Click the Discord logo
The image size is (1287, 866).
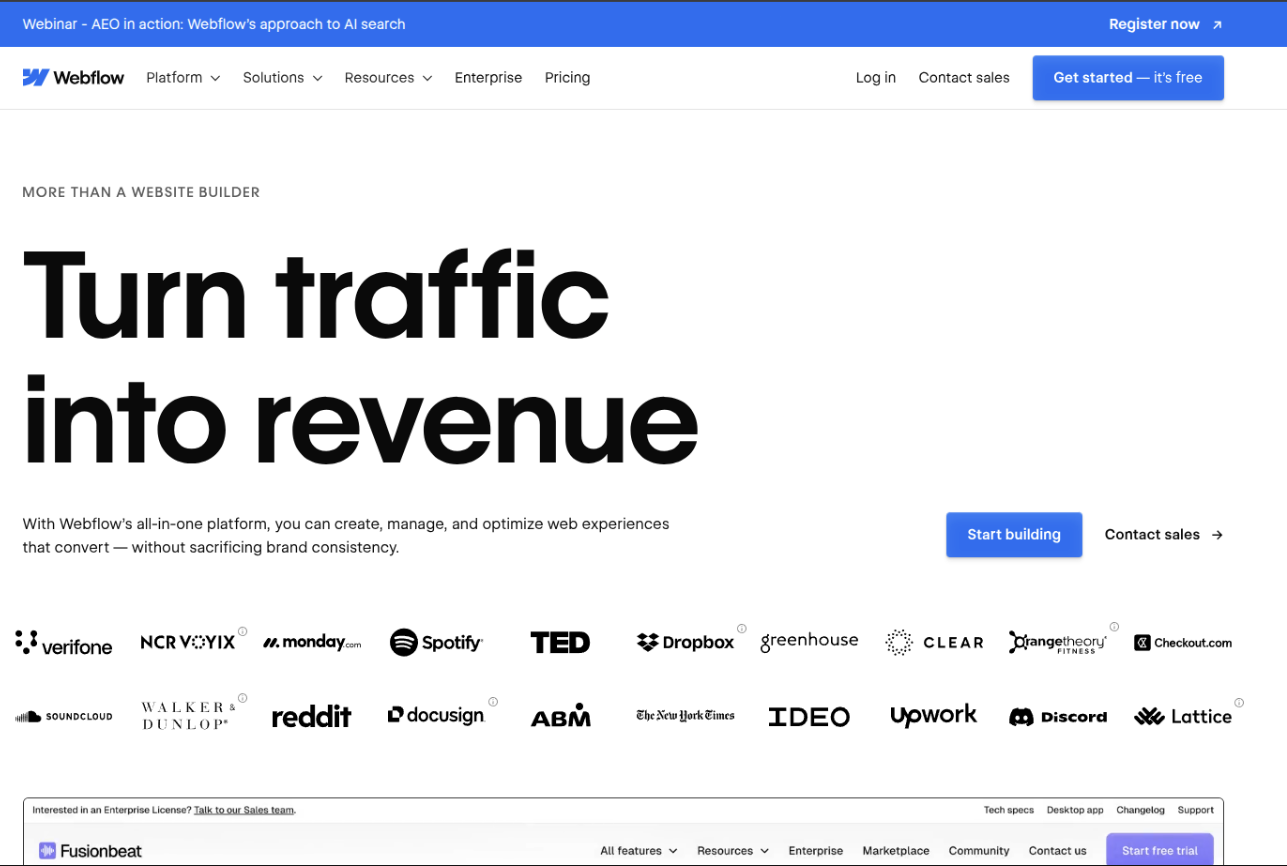coord(1058,717)
